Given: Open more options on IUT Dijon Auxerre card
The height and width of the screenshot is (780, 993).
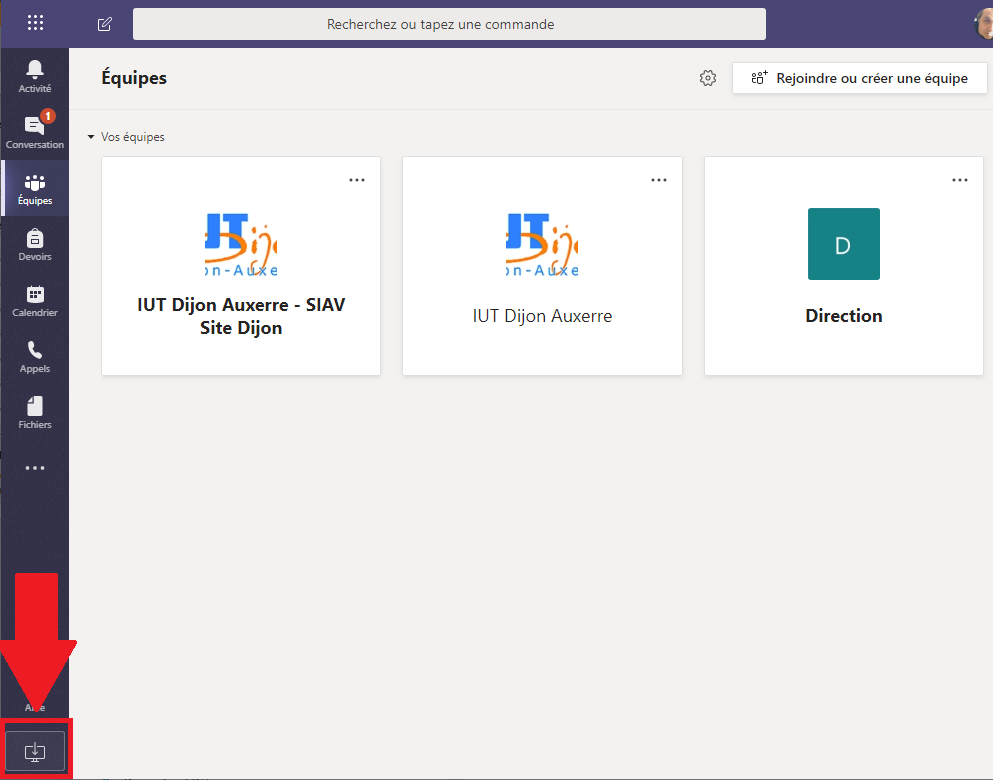Looking at the screenshot, I should pos(659,180).
